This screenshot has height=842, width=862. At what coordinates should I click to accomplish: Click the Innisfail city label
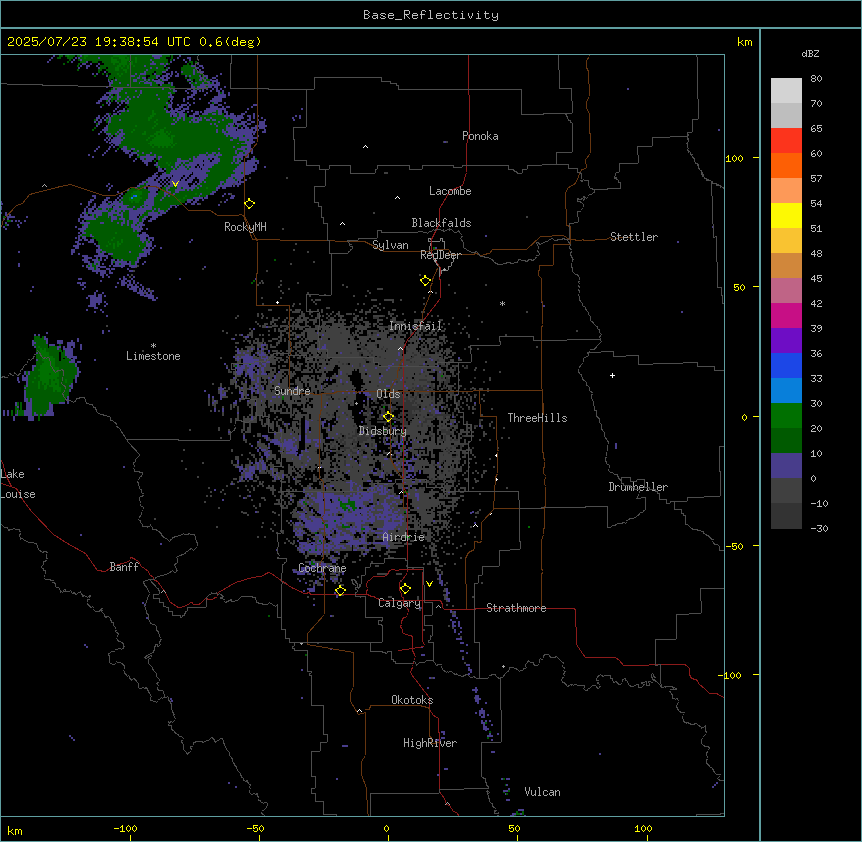pyautogui.click(x=415, y=326)
